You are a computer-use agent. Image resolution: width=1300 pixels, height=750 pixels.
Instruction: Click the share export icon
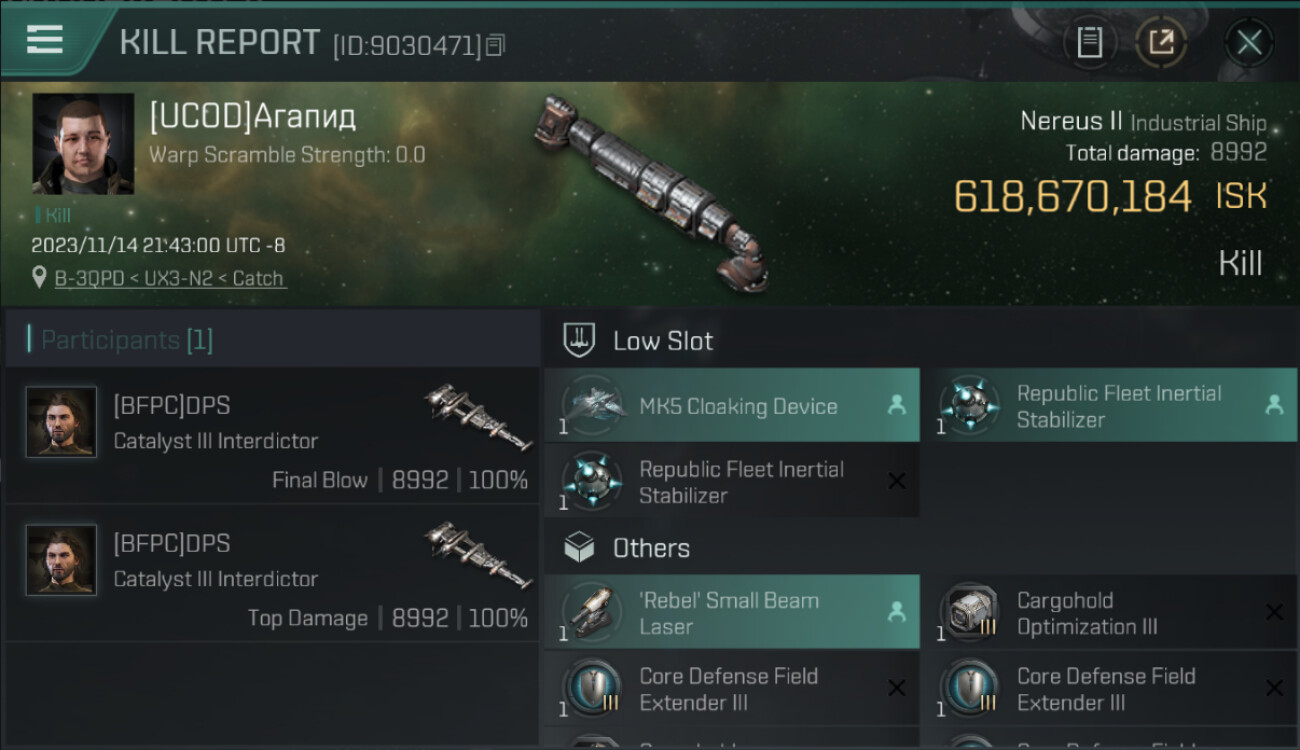1160,42
